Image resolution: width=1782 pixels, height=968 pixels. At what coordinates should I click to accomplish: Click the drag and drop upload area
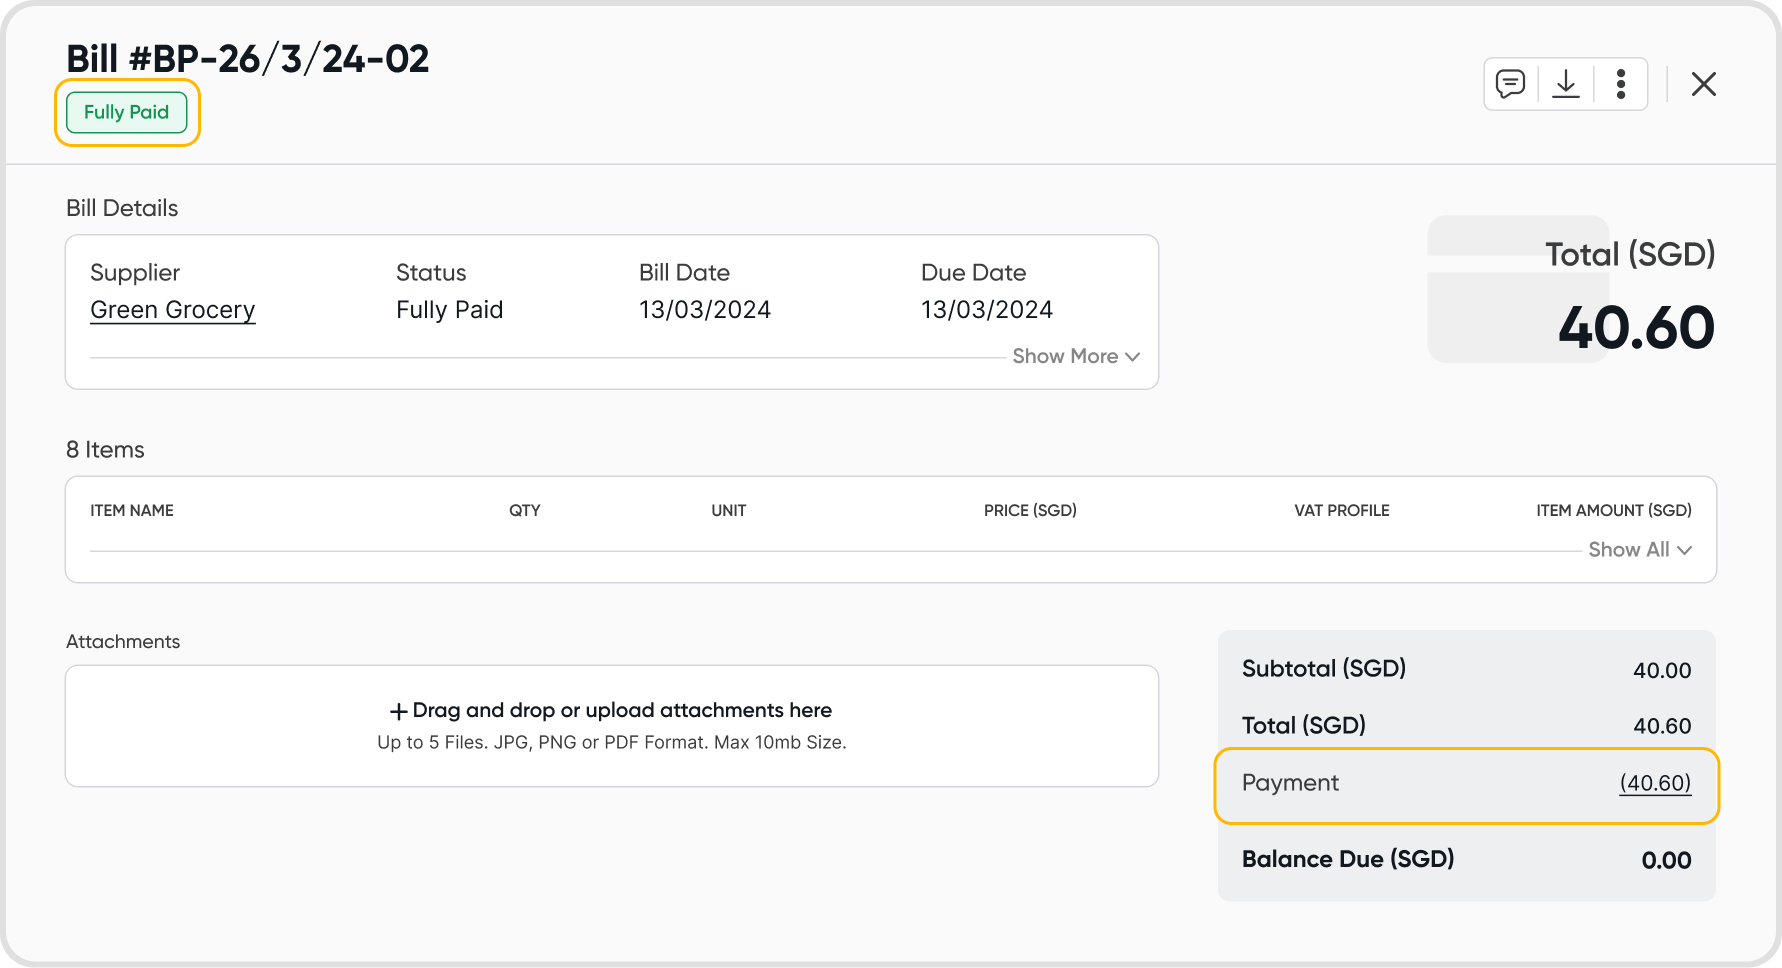click(612, 726)
